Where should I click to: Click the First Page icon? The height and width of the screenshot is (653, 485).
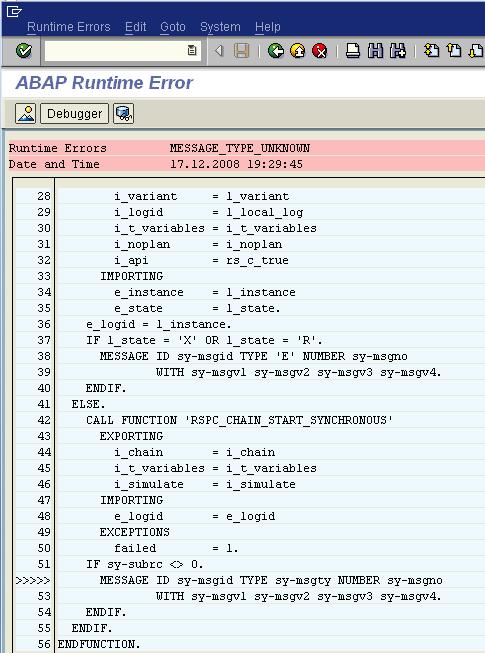(431, 51)
